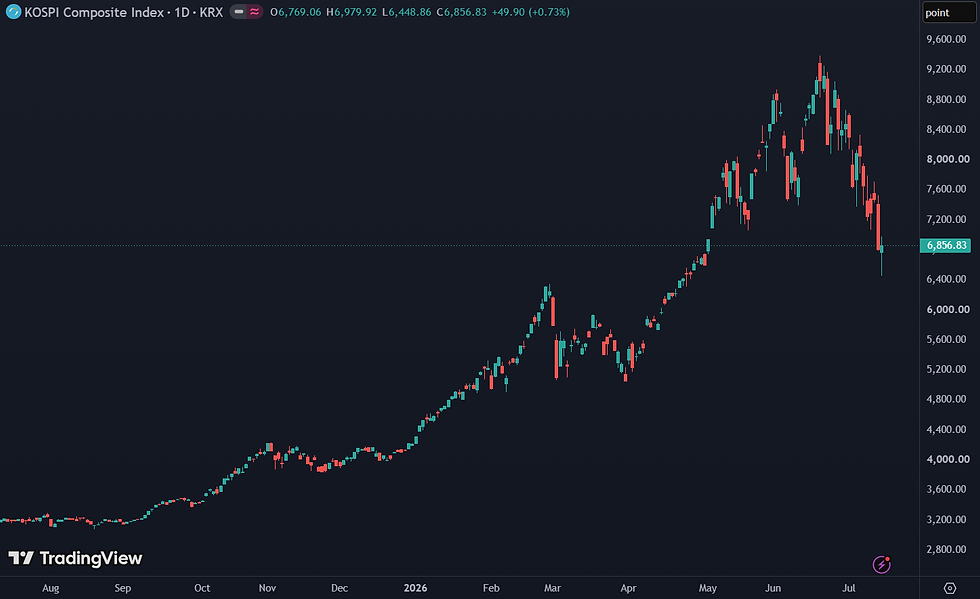Click the 7,600.00 price axis label
The height and width of the screenshot is (599, 980).
(946, 189)
